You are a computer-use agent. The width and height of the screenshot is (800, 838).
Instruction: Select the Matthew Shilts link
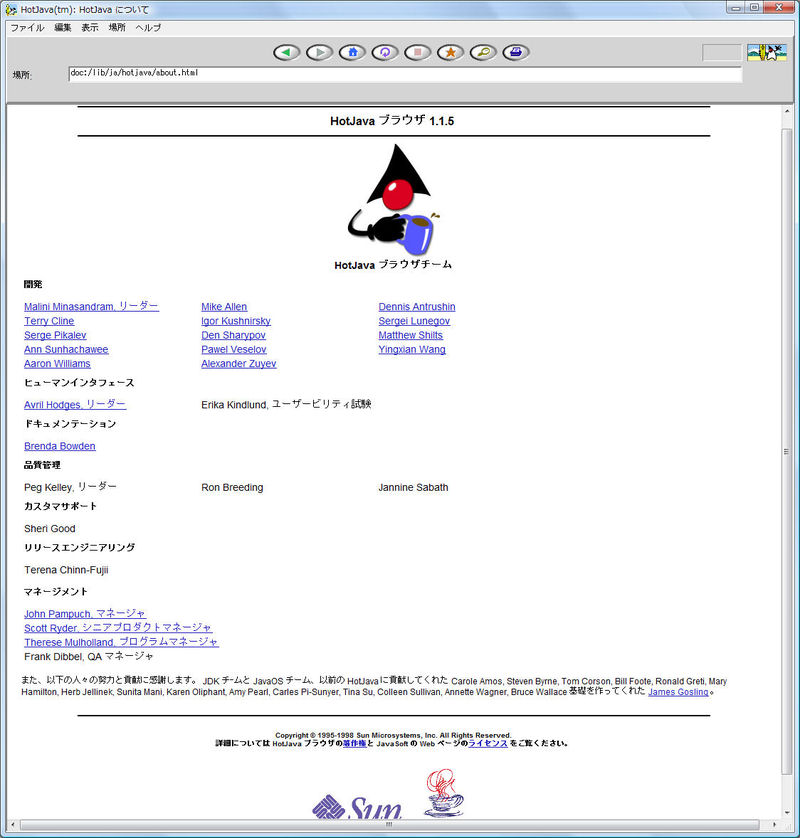pos(410,335)
